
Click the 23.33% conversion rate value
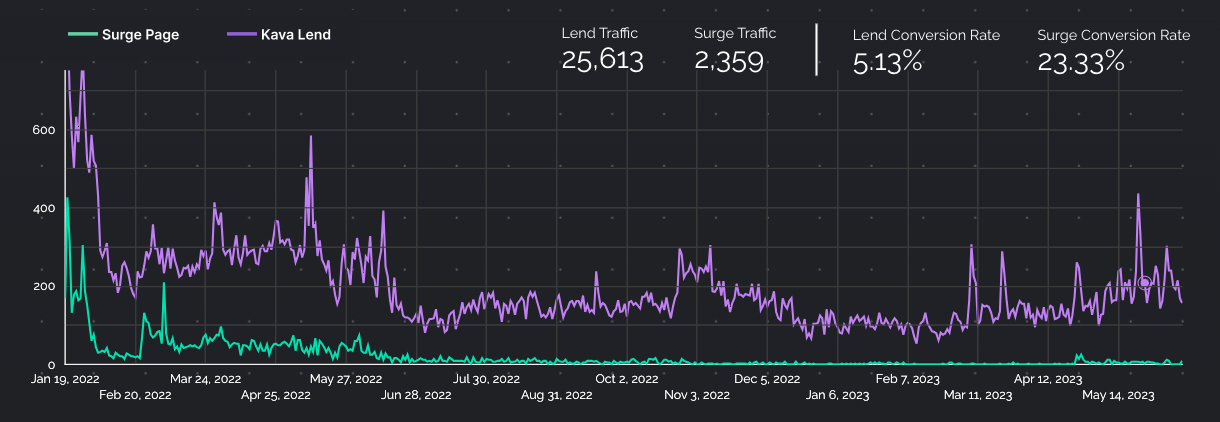click(1081, 62)
